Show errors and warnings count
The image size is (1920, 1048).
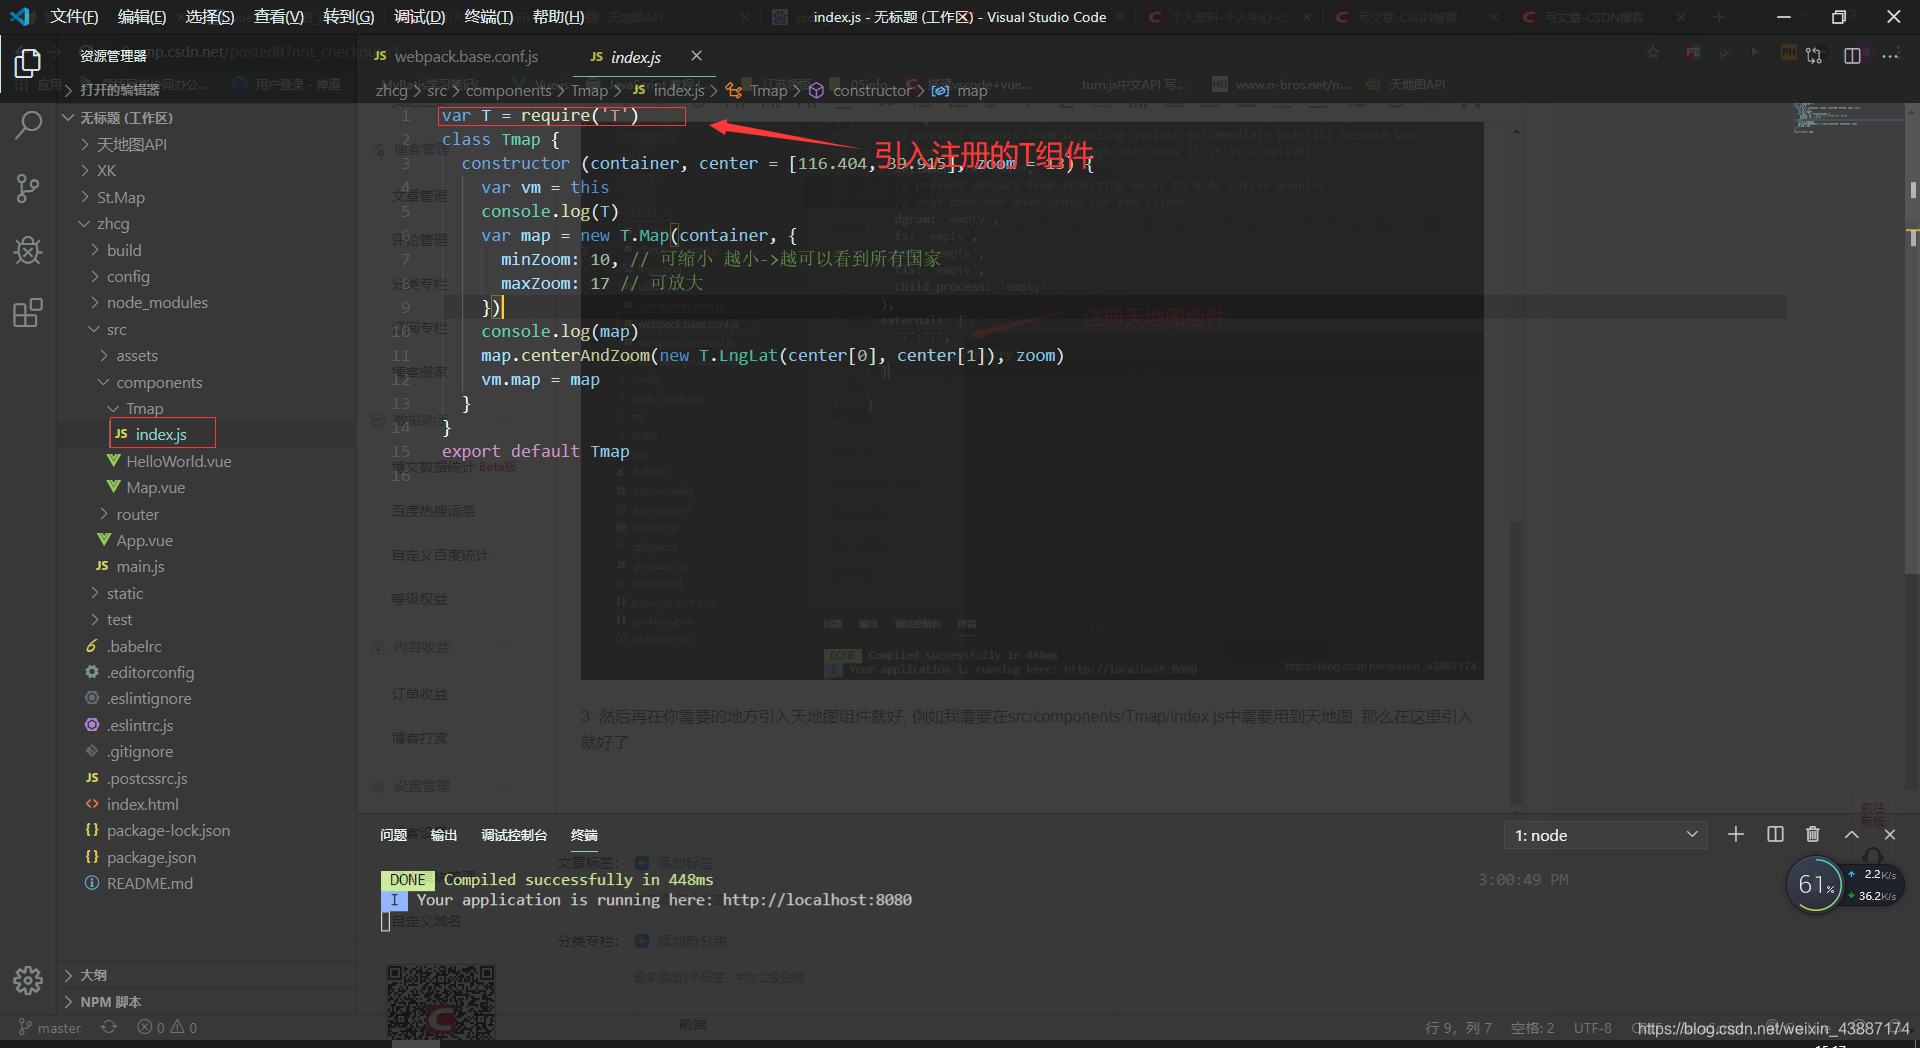167,1027
